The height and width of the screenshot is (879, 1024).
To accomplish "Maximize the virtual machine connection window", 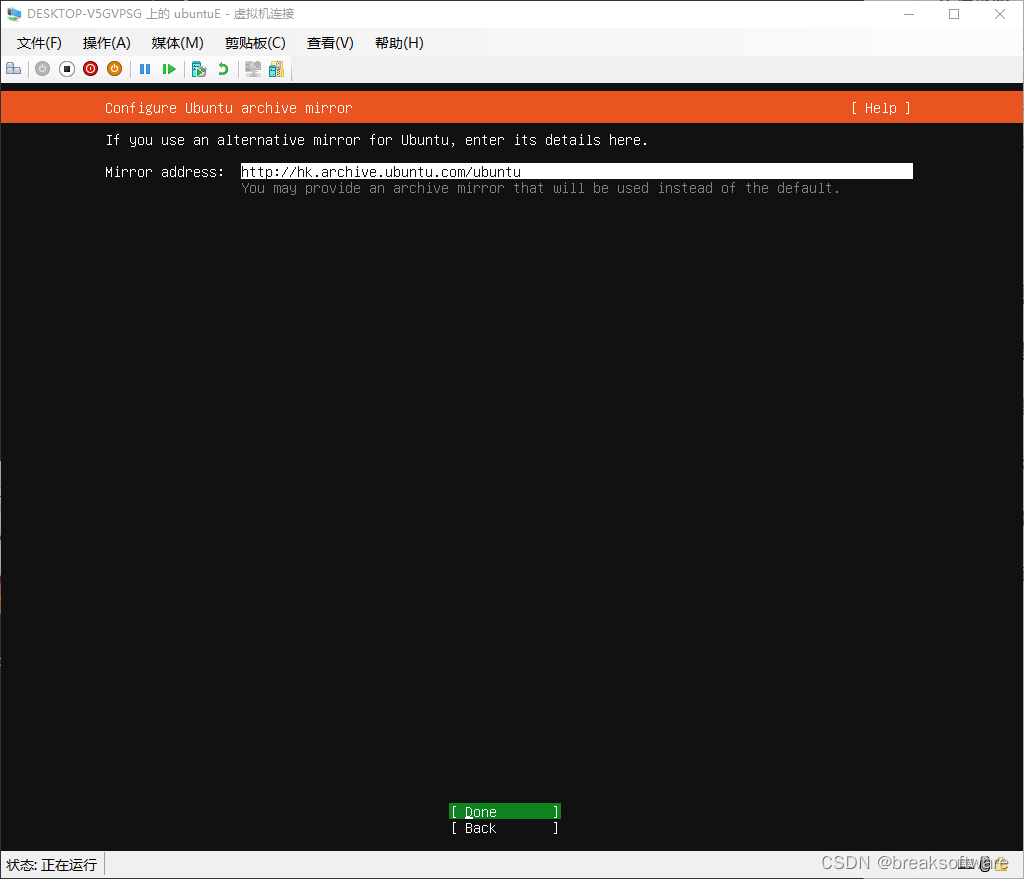I will [954, 14].
